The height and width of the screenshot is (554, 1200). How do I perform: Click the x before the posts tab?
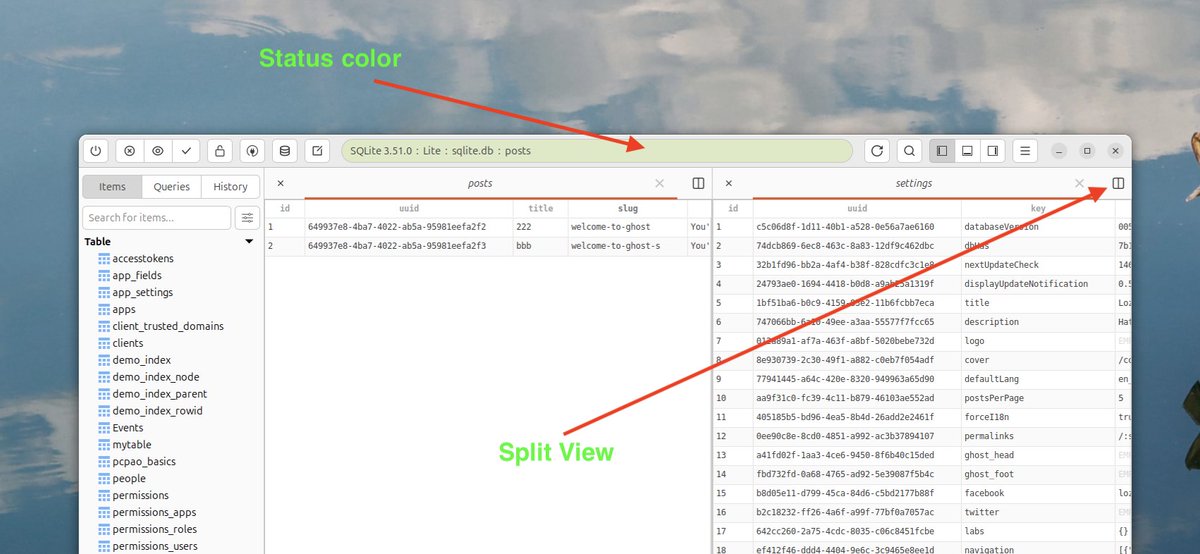[x=280, y=183]
